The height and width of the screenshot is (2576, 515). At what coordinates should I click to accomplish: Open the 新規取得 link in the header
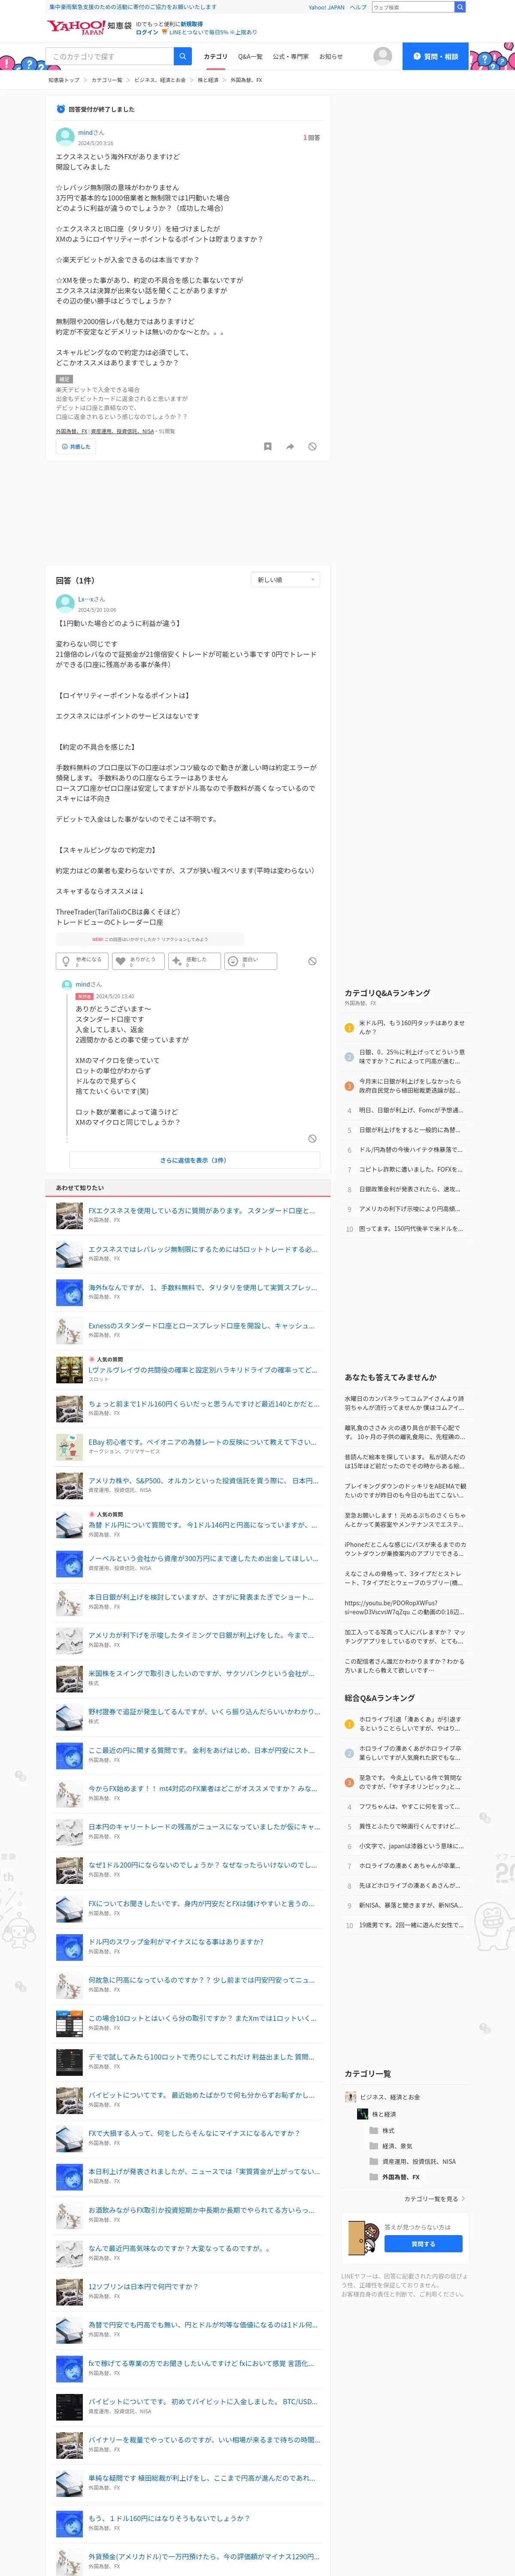click(191, 24)
